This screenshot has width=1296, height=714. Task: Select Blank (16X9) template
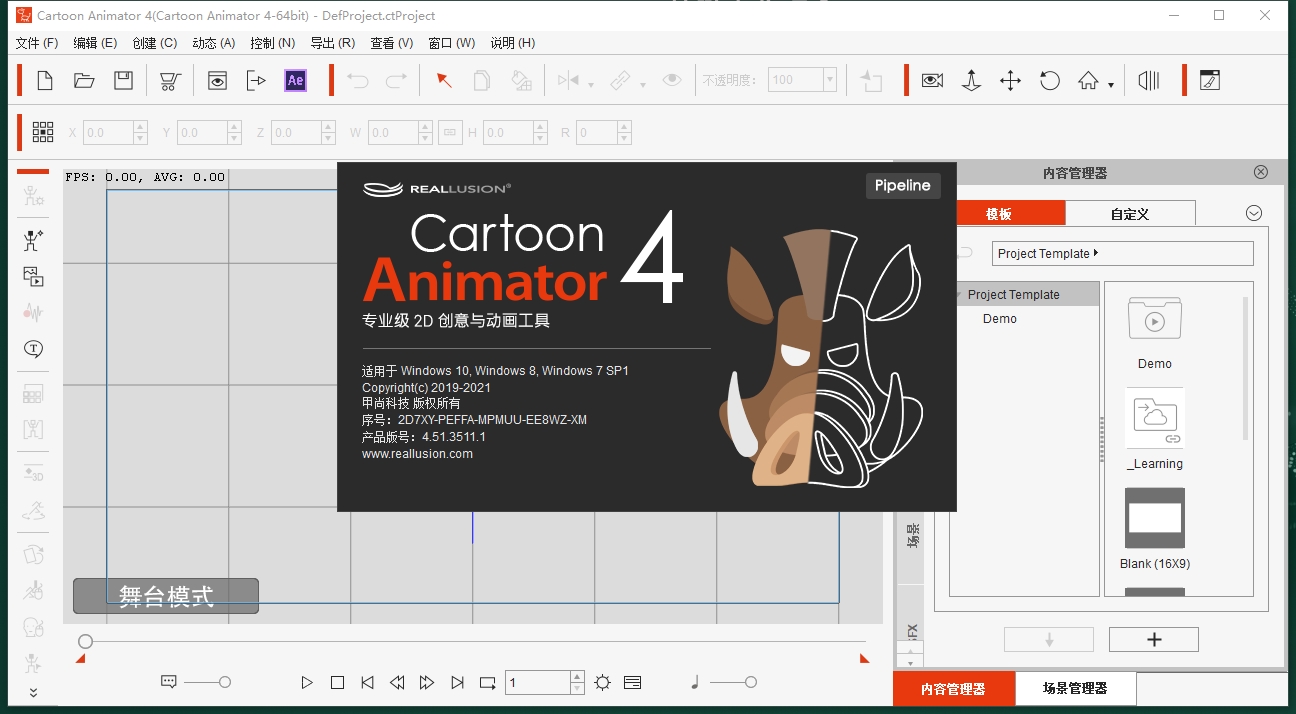pos(1155,518)
